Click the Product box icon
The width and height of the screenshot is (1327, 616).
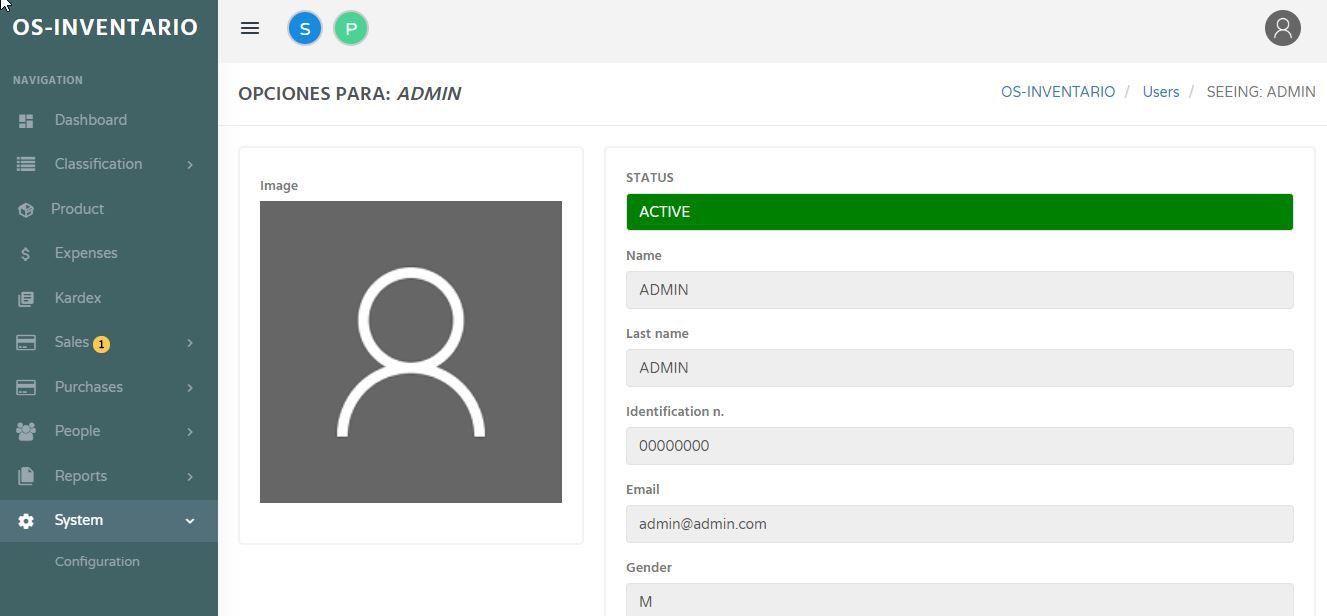26,210
